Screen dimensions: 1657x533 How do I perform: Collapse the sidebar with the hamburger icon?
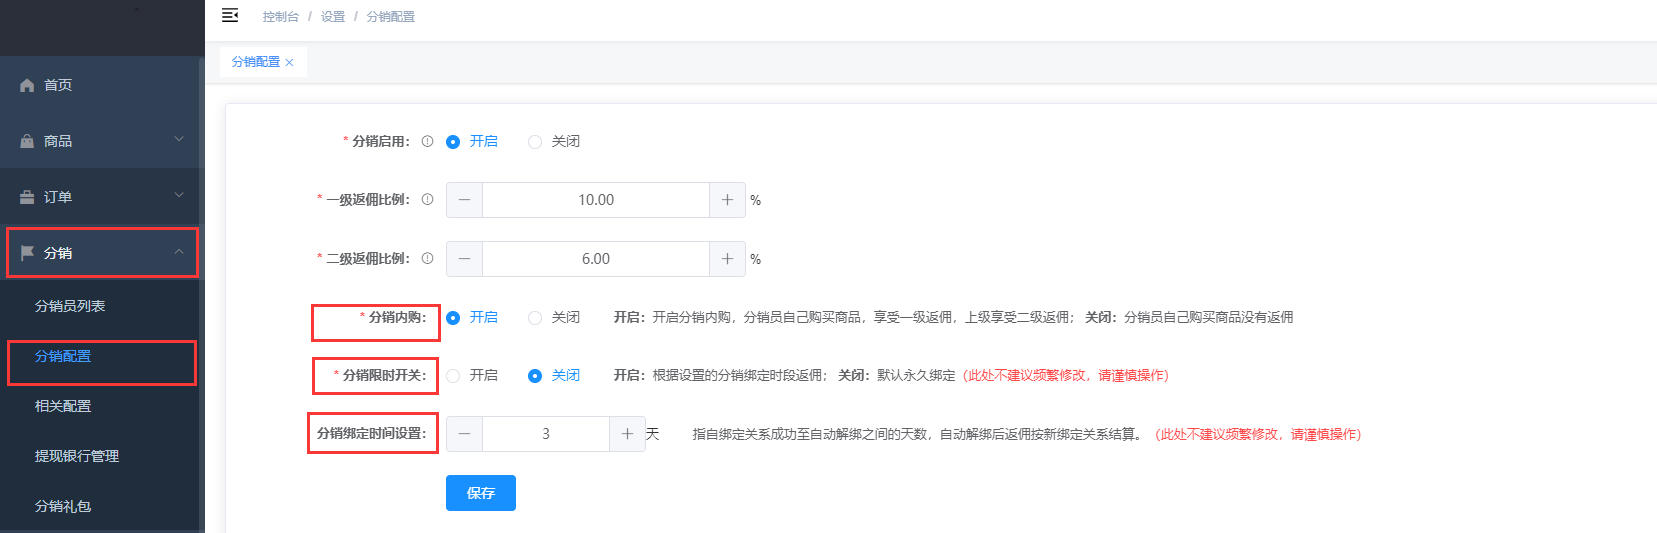[x=230, y=15]
